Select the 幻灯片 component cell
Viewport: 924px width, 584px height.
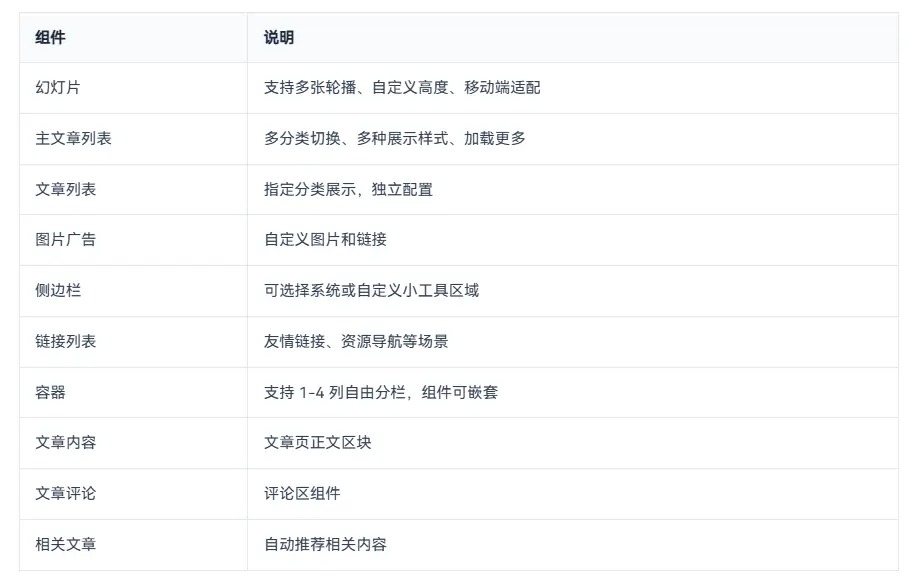coord(58,88)
